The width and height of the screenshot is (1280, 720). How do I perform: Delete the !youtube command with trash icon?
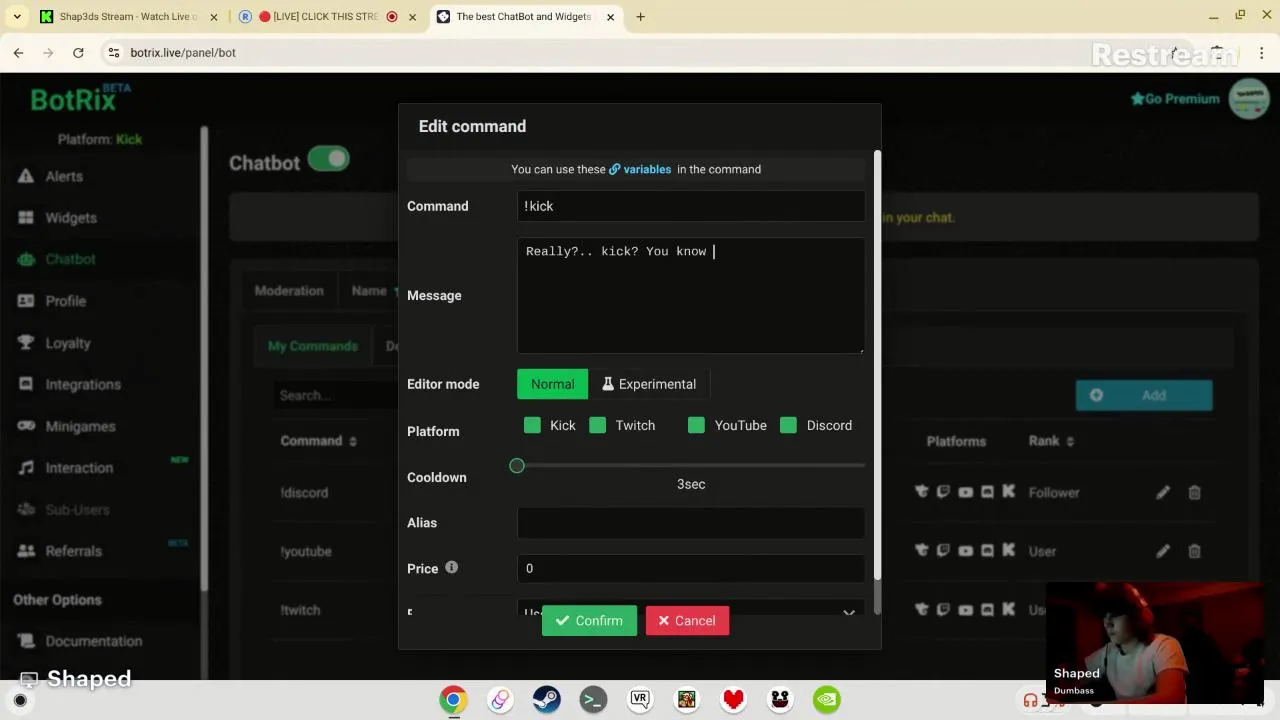pyautogui.click(x=1194, y=551)
